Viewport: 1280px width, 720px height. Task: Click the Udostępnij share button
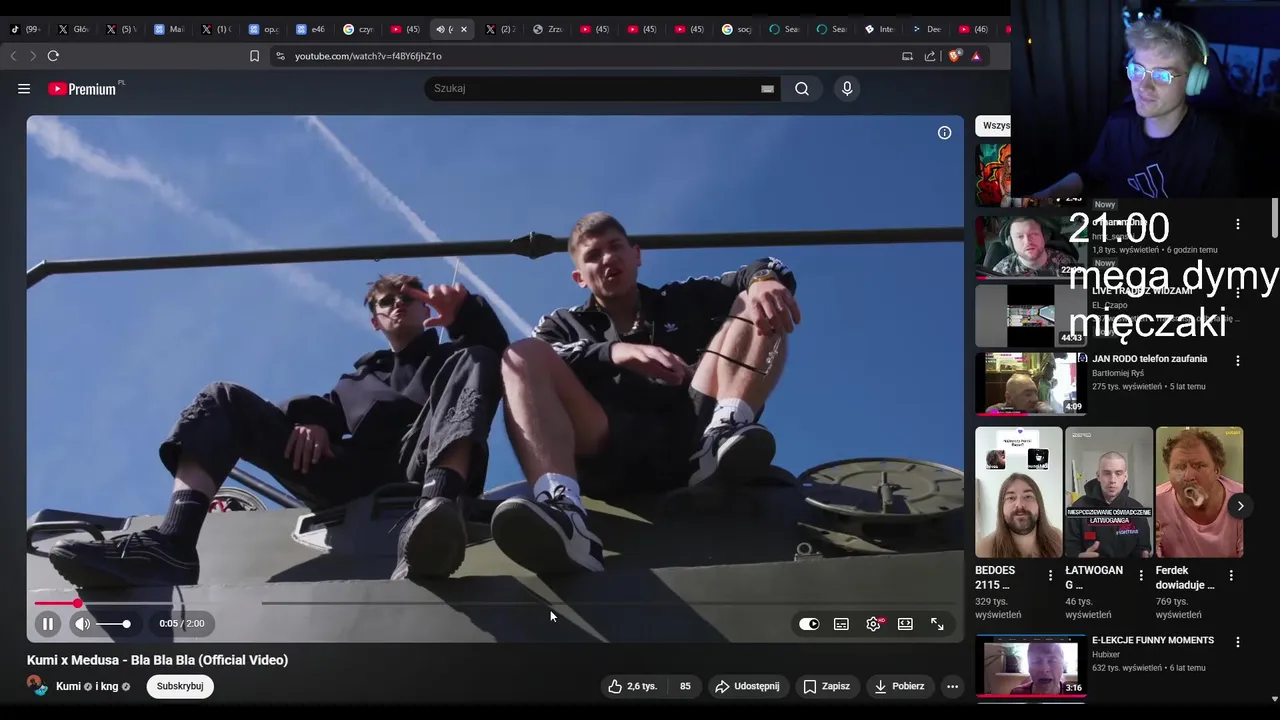click(747, 686)
